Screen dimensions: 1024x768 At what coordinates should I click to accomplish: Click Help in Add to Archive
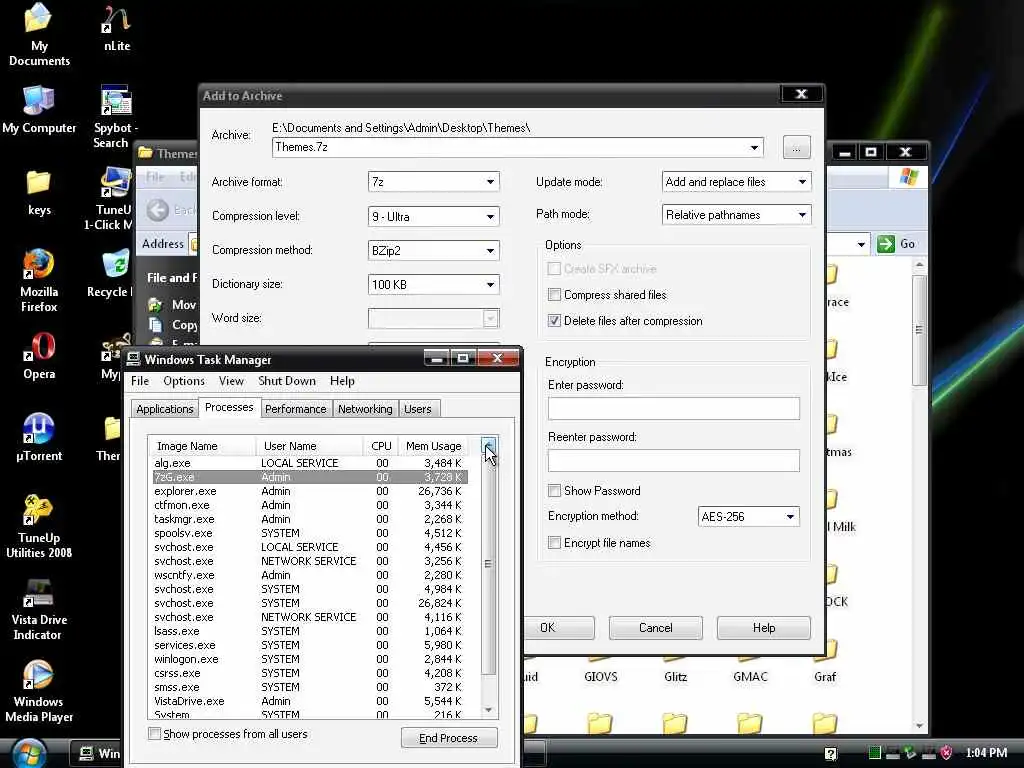coord(763,628)
